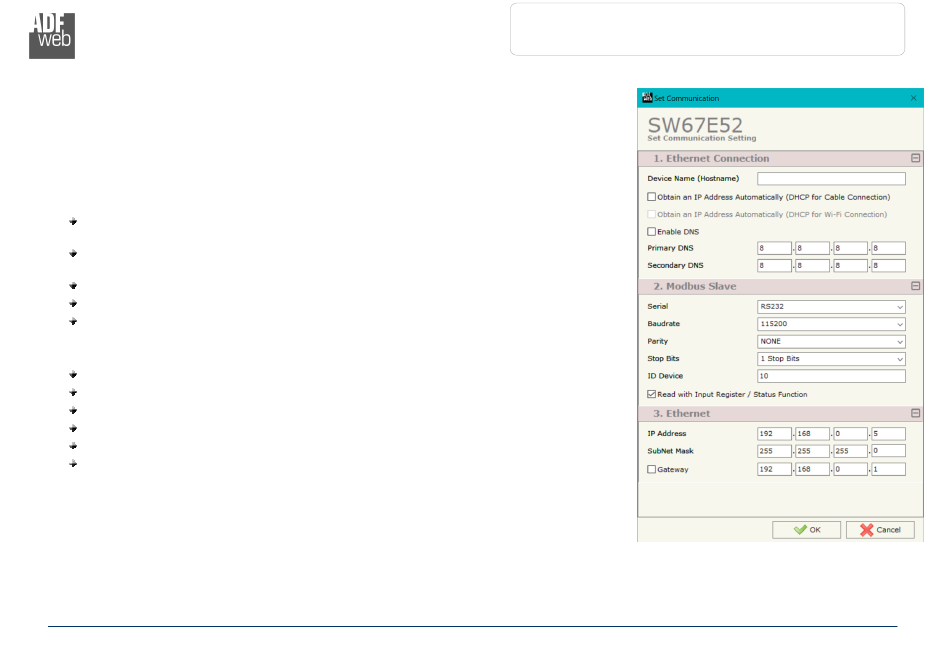Viewport: 950px width, 659px height.
Task: Collapse the 3. Ethernet section
Action: click(915, 413)
